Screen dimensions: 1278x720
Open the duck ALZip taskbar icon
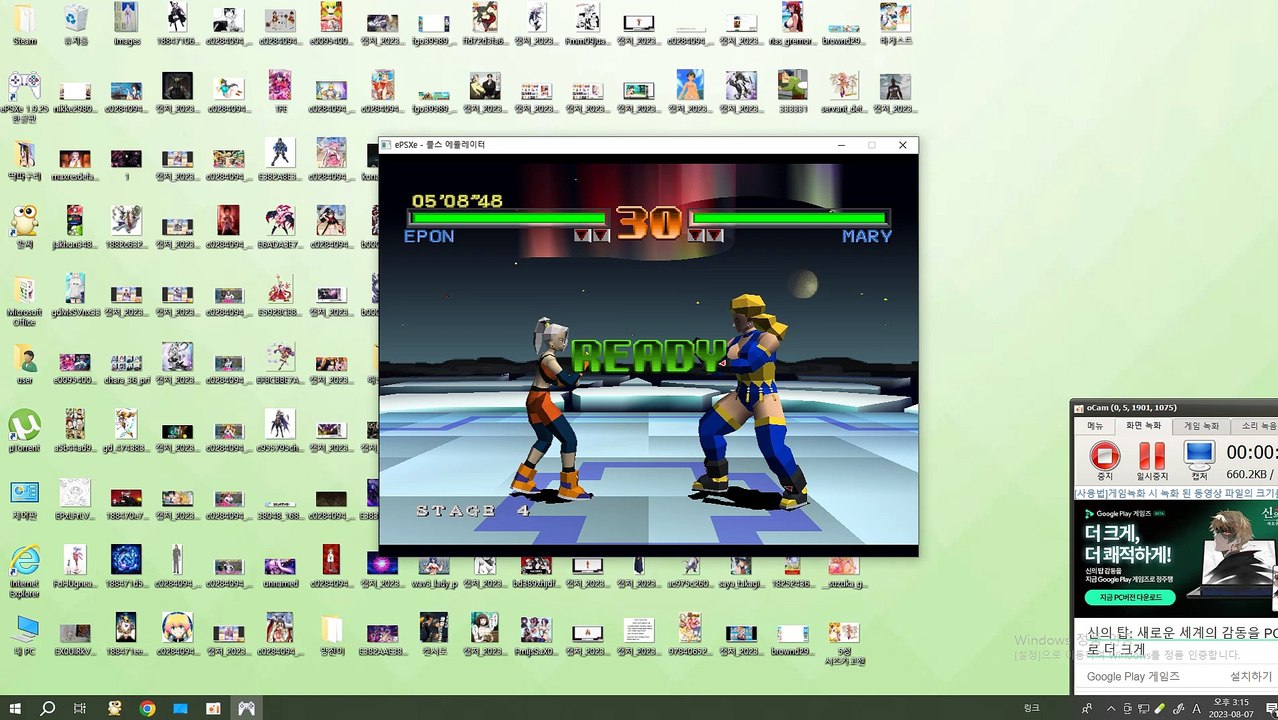click(x=114, y=708)
